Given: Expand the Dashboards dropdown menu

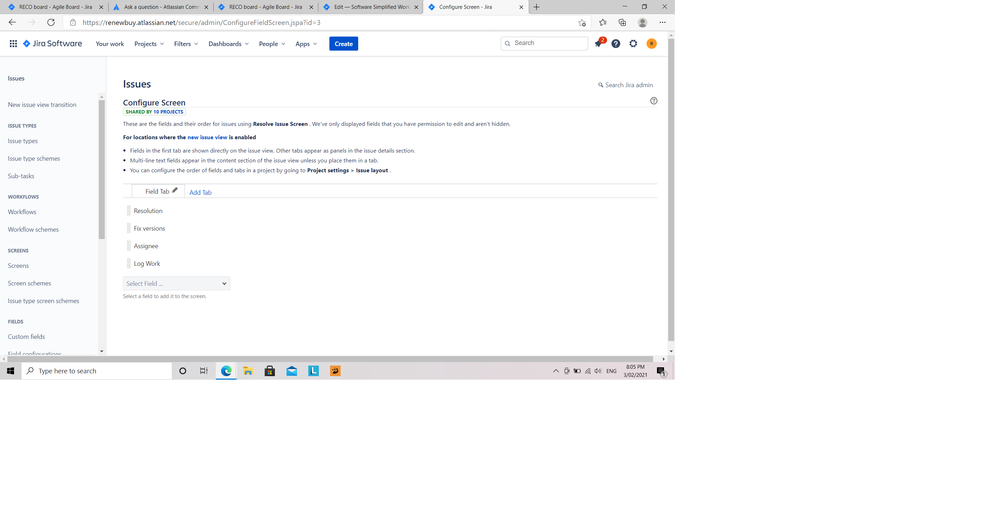Looking at the screenshot, I should tap(229, 44).
